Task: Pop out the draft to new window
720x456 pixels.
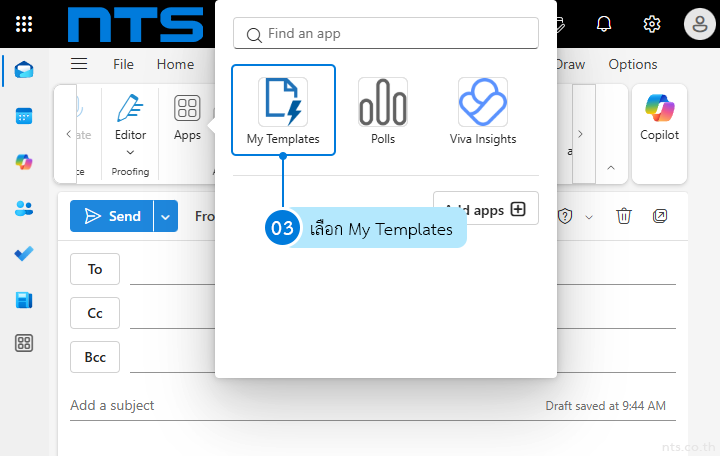Action: 660,216
